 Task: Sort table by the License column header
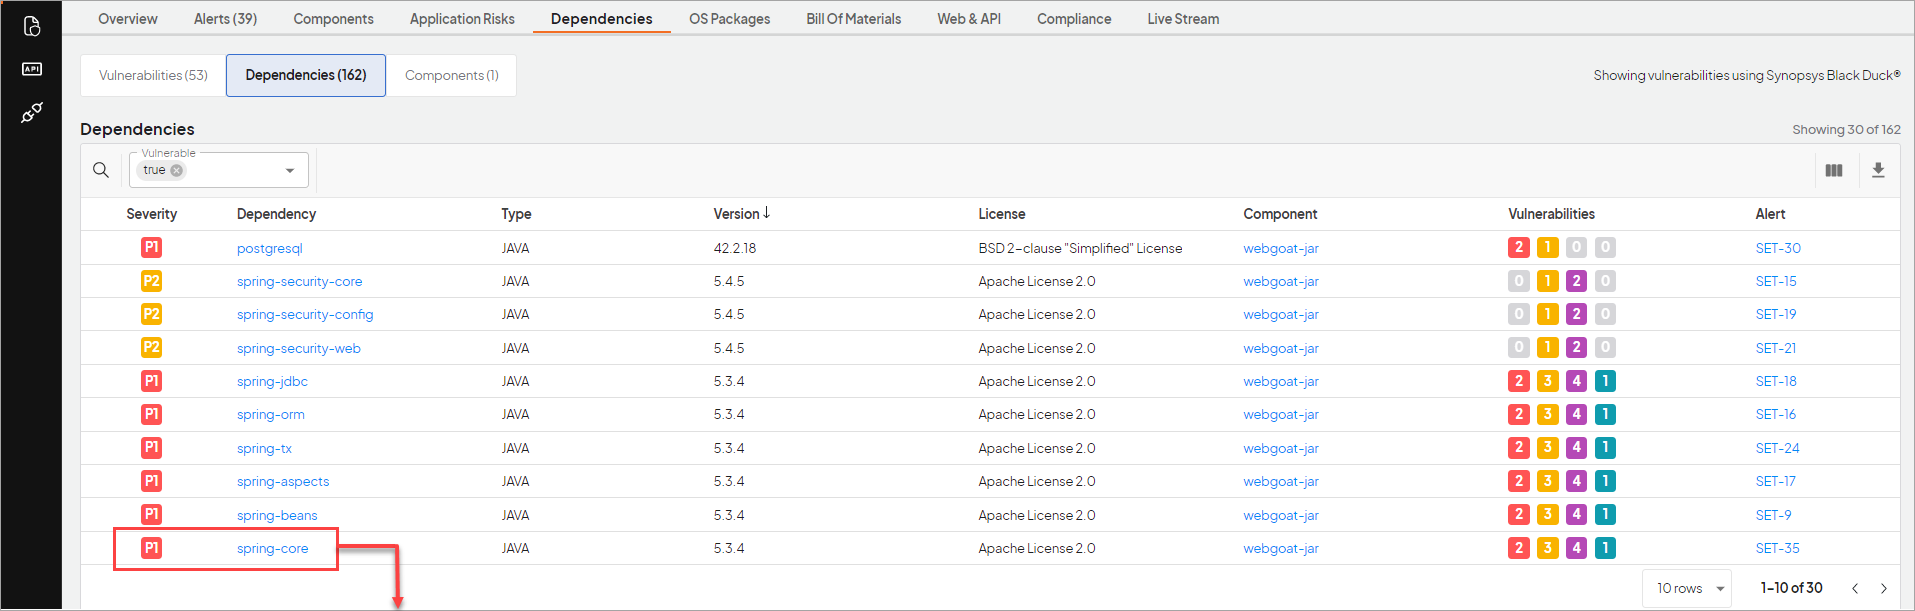[x=1002, y=214]
